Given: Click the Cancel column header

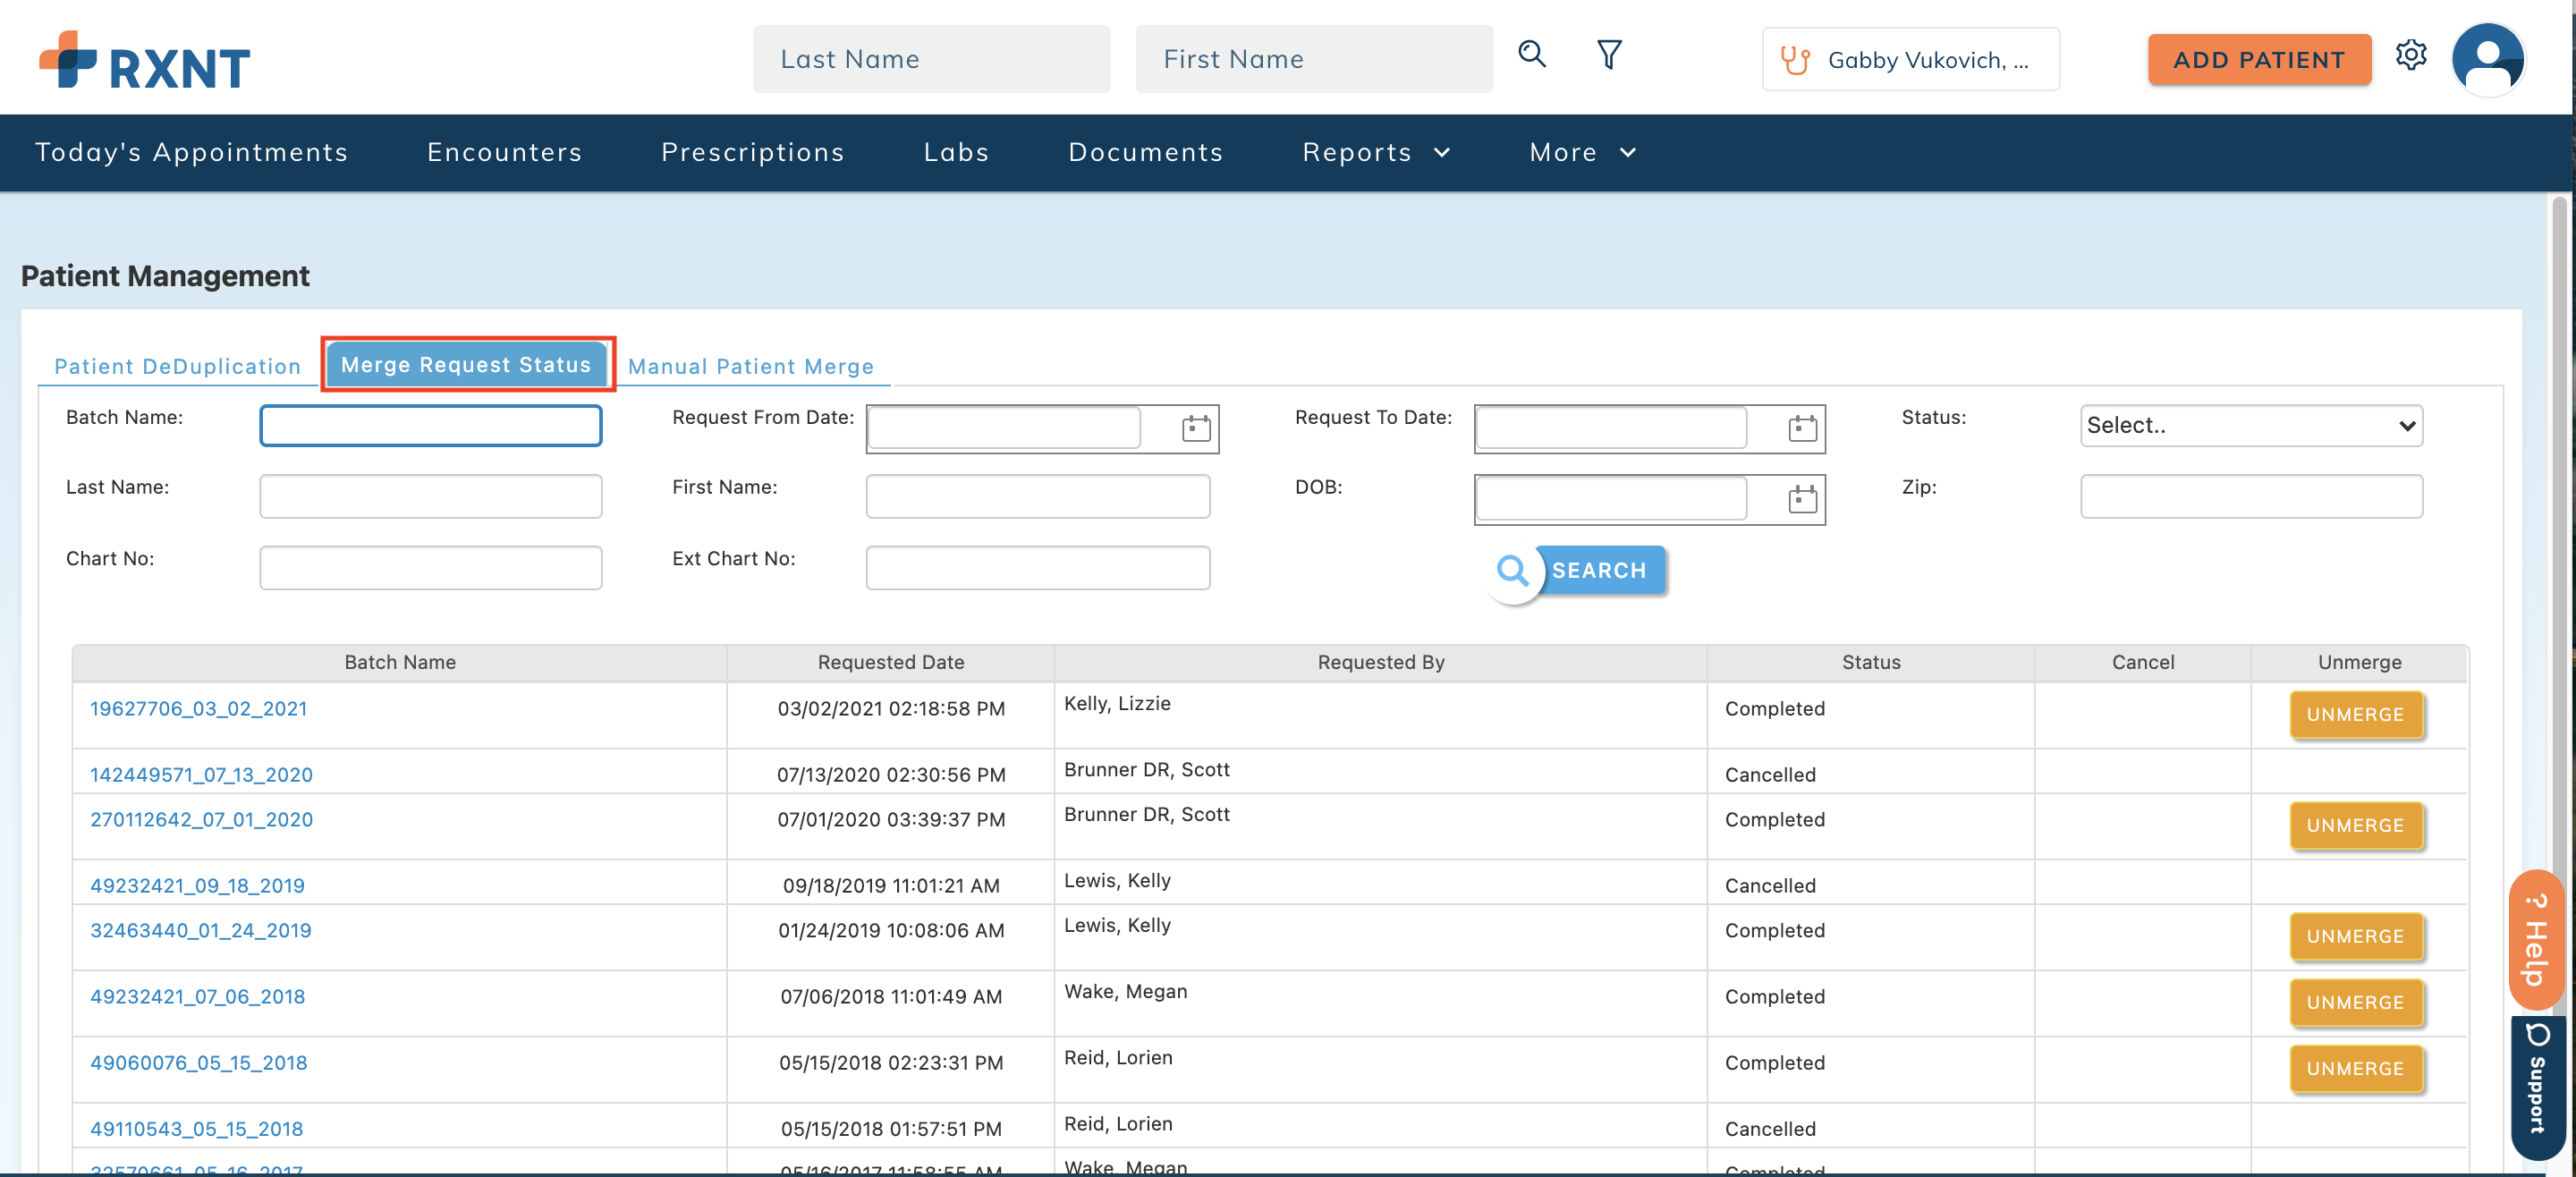Looking at the screenshot, I should [x=2142, y=662].
